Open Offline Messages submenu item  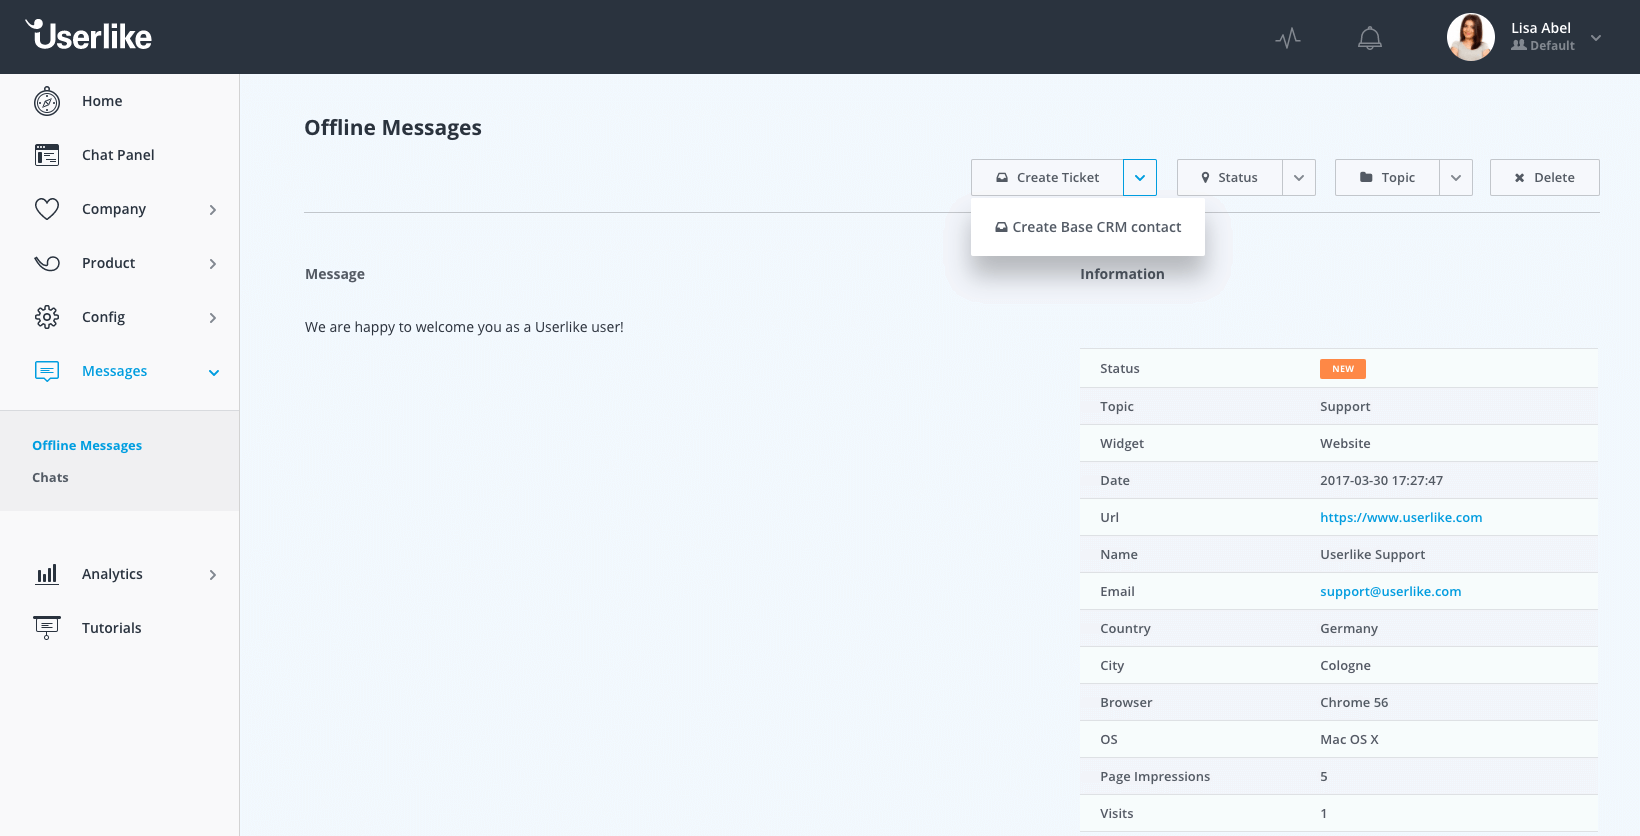point(87,445)
